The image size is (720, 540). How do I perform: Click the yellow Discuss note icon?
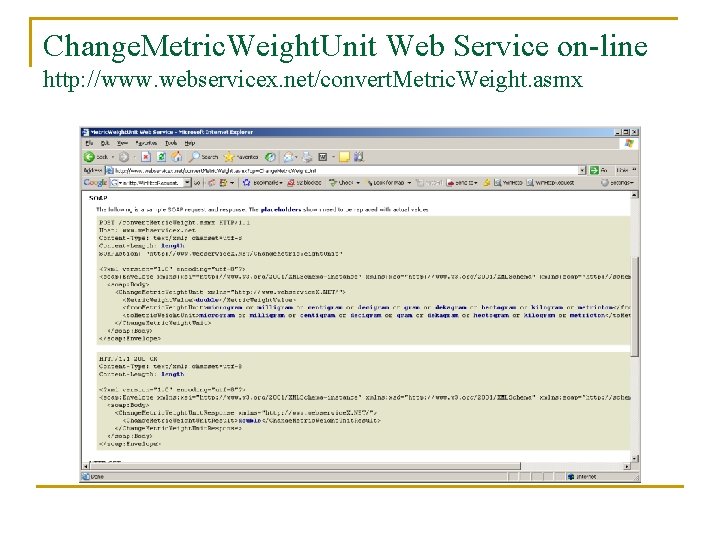[x=344, y=157]
